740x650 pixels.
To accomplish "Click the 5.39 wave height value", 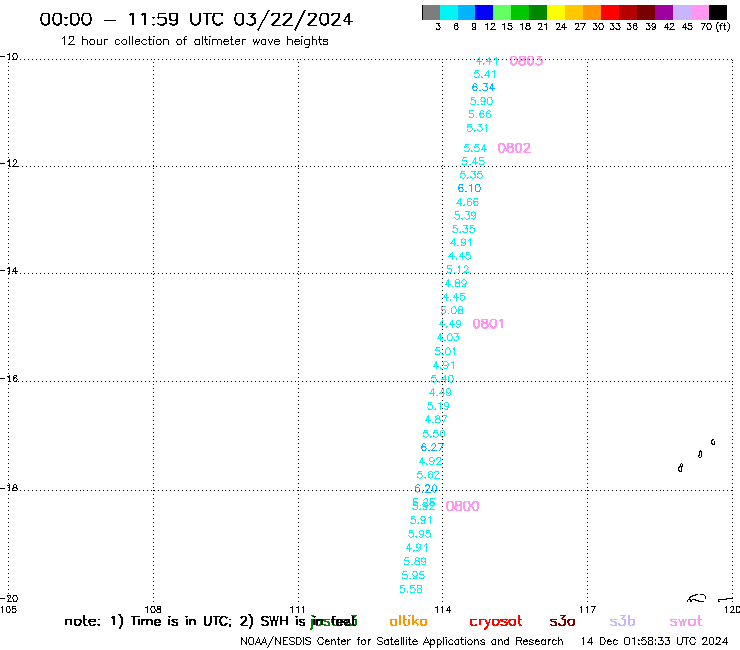I will pos(465,216).
